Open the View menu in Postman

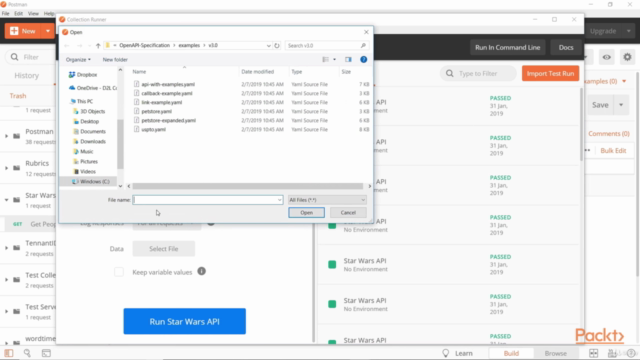(x=33, y=13)
